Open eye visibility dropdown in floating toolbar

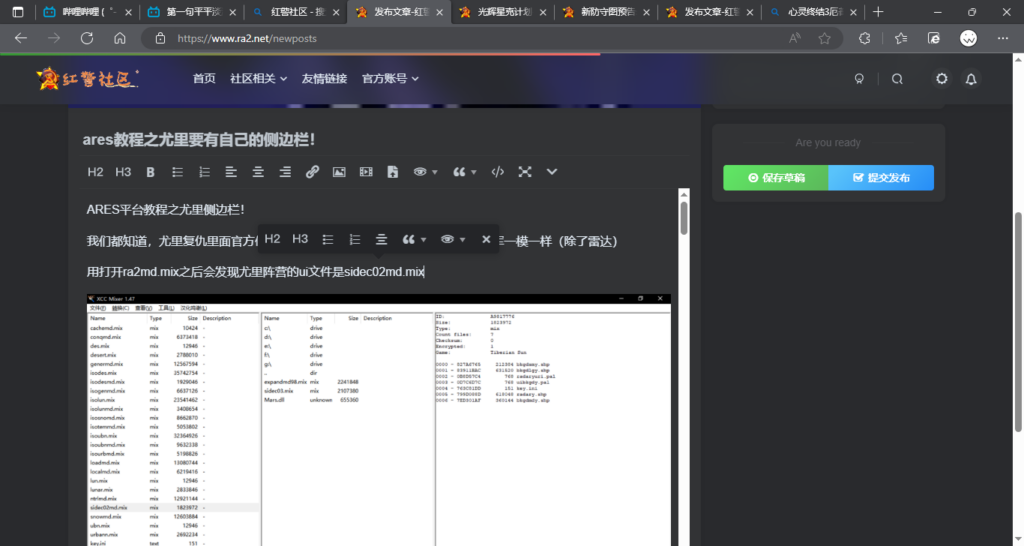pyautogui.click(x=453, y=240)
